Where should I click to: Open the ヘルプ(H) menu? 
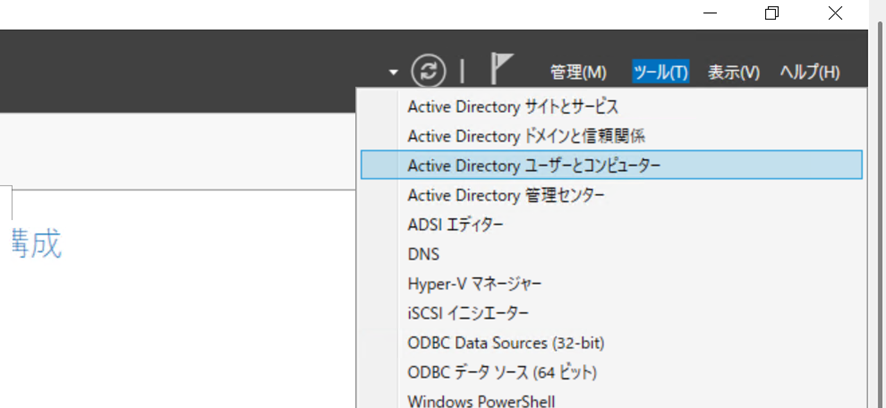point(810,72)
